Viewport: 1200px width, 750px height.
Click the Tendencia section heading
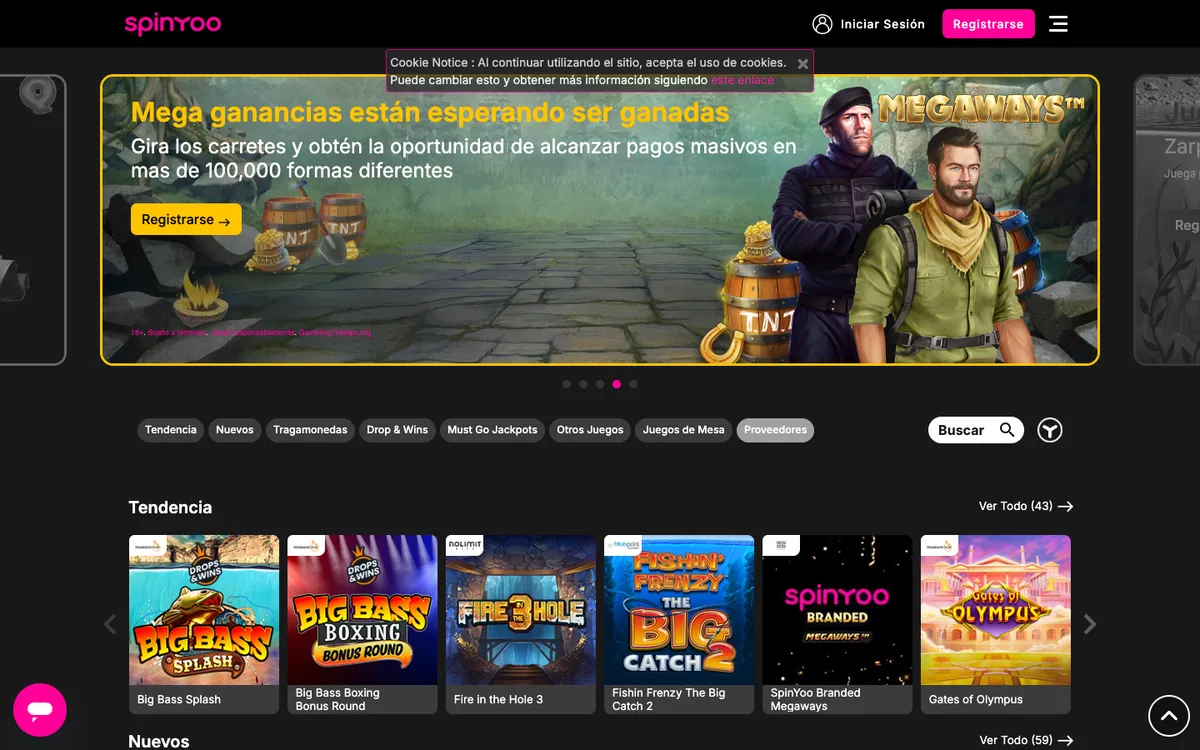(170, 507)
